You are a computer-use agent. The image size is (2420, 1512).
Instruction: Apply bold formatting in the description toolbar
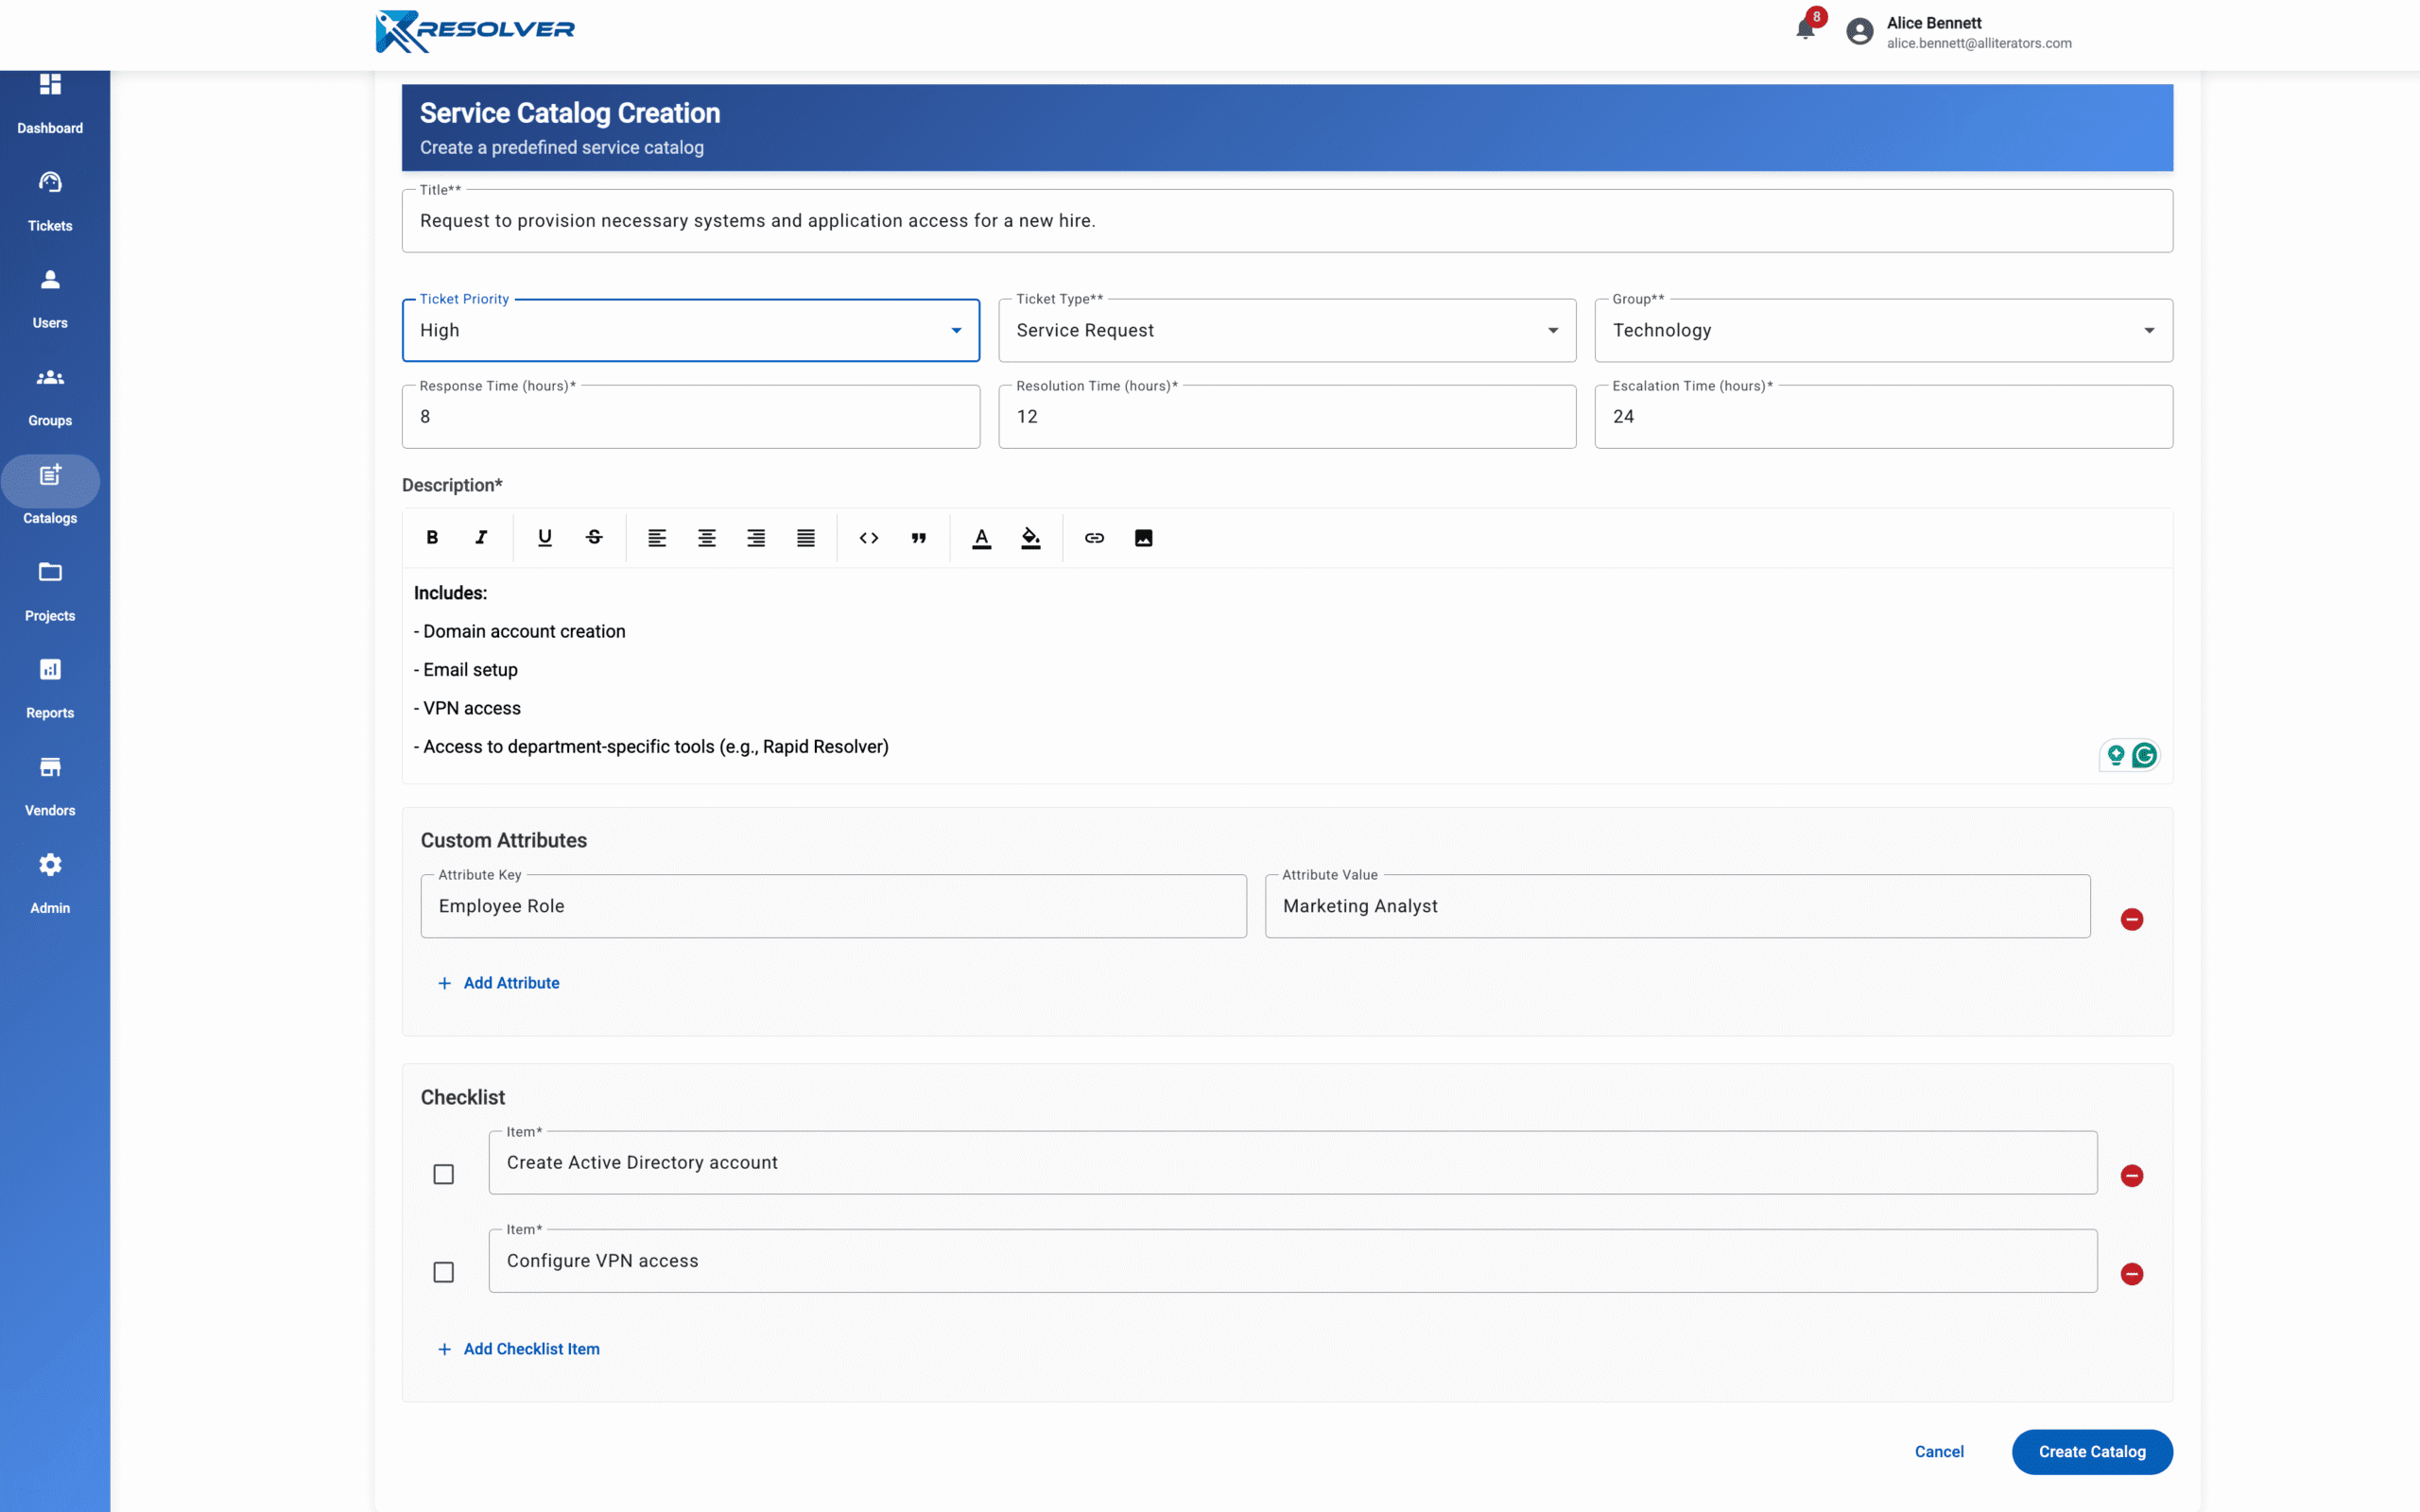[432, 538]
